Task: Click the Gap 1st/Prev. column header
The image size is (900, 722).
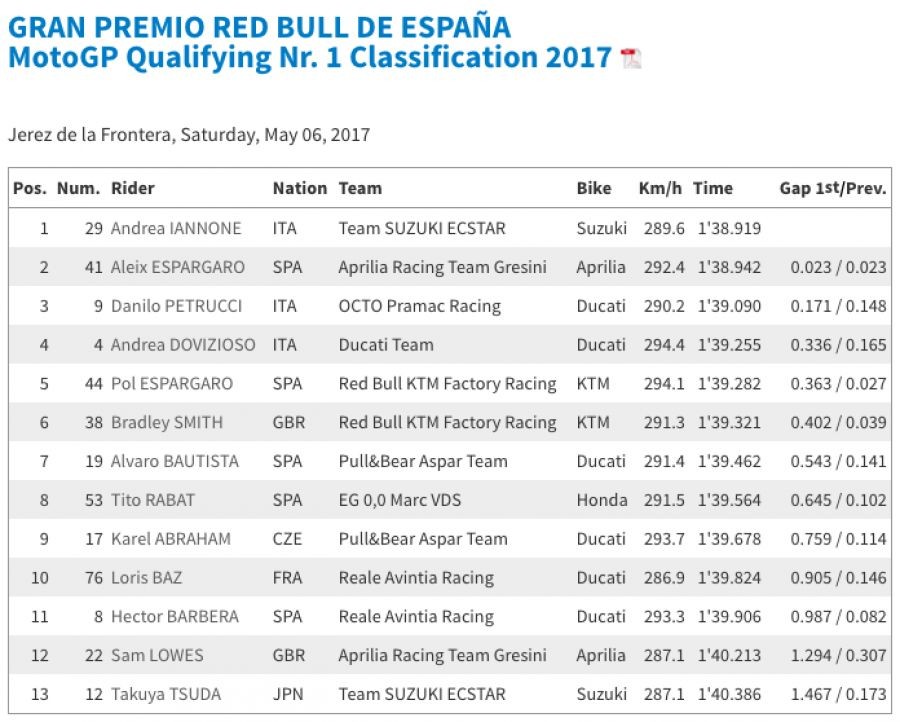Action: point(833,188)
